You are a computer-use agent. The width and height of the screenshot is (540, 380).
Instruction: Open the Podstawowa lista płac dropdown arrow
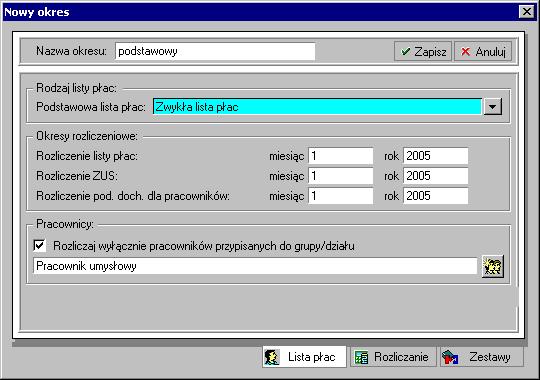click(x=492, y=107)
